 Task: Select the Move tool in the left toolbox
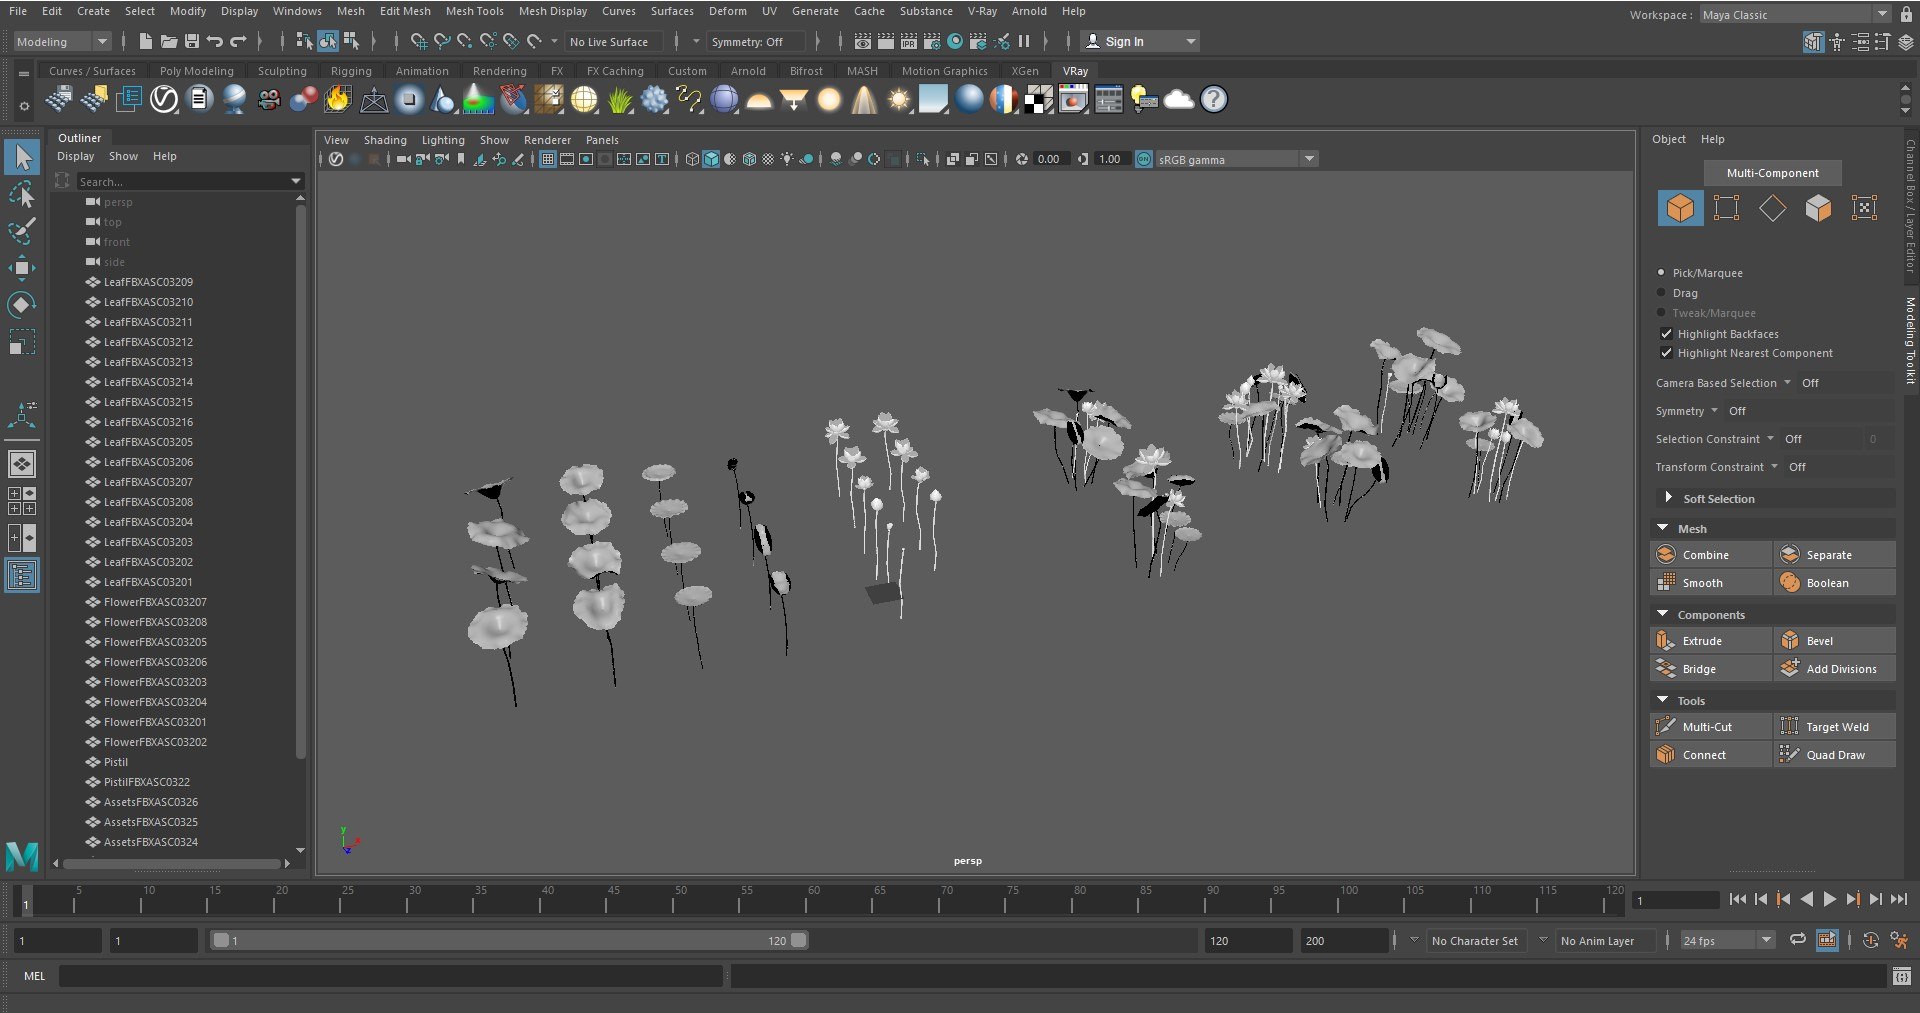click(x=21, y=267)
